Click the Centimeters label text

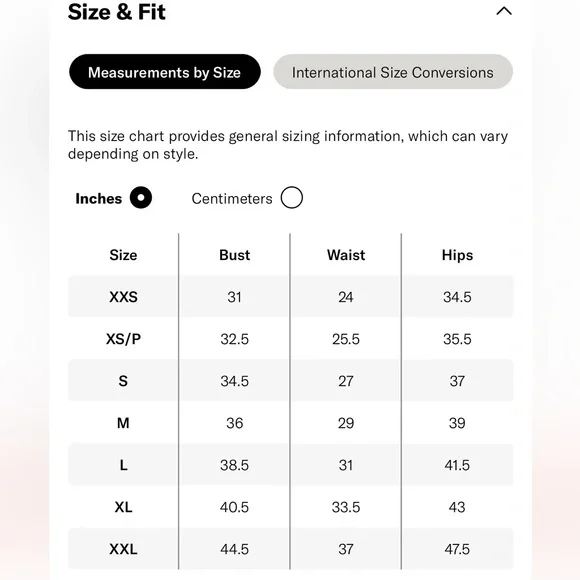tap(232, 199)
